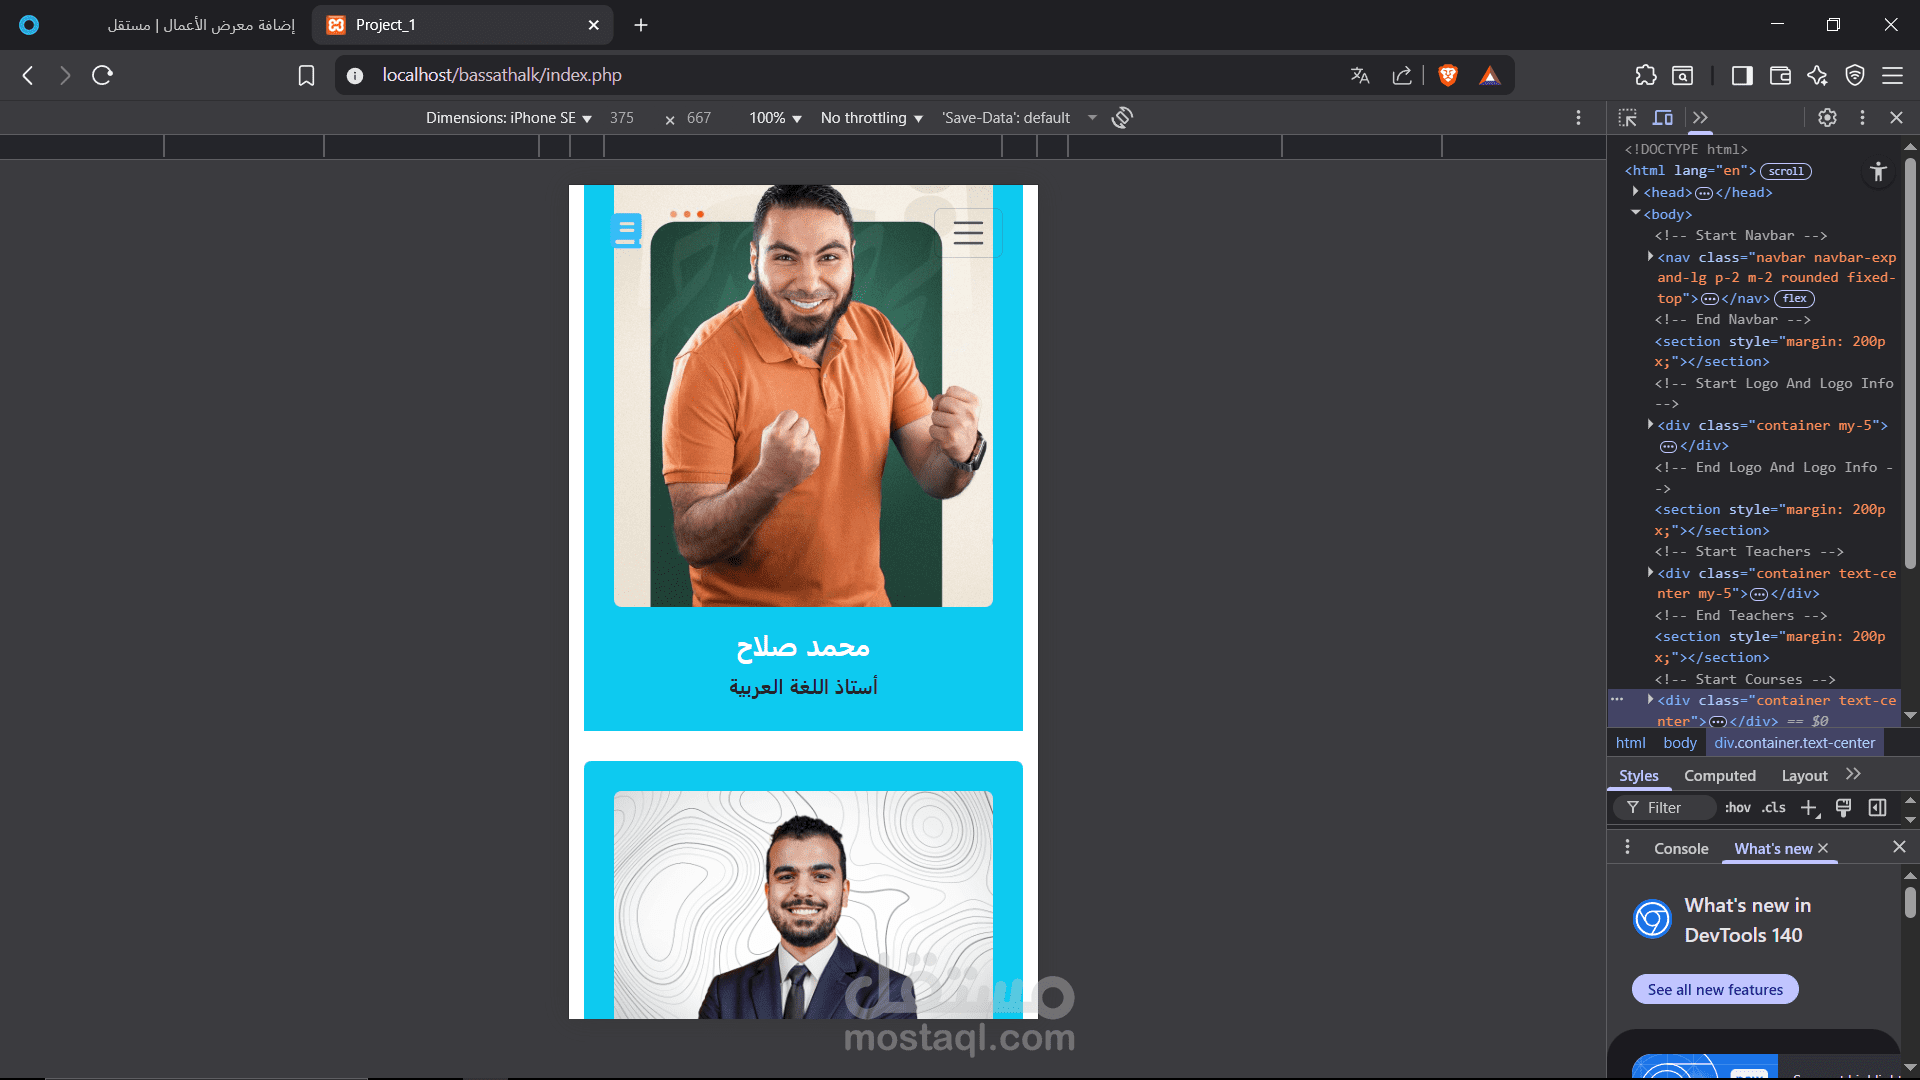
Task: Open a new browser tab
Action: pyautogui.click(x=641, y=25)
